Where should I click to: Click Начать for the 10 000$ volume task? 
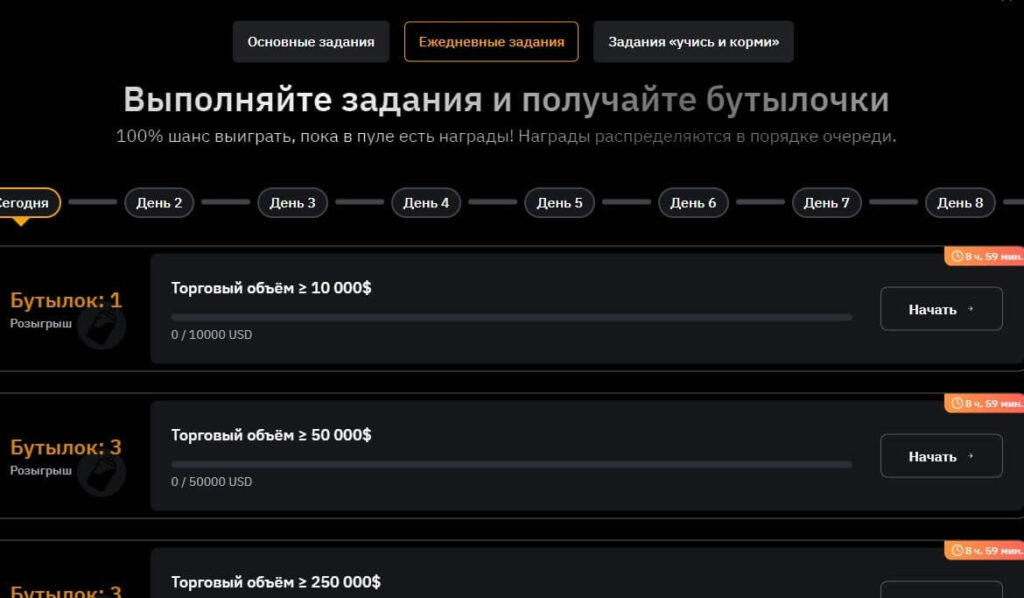tap(940, 309)
